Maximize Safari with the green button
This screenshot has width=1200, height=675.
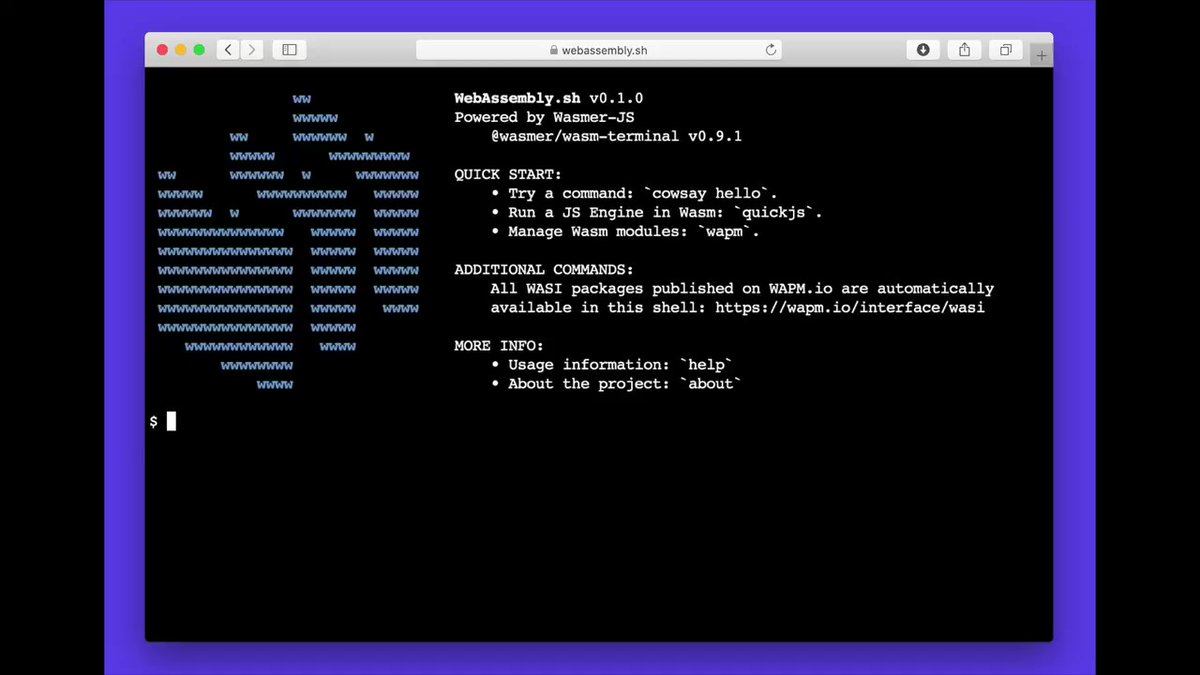[199, 50]
